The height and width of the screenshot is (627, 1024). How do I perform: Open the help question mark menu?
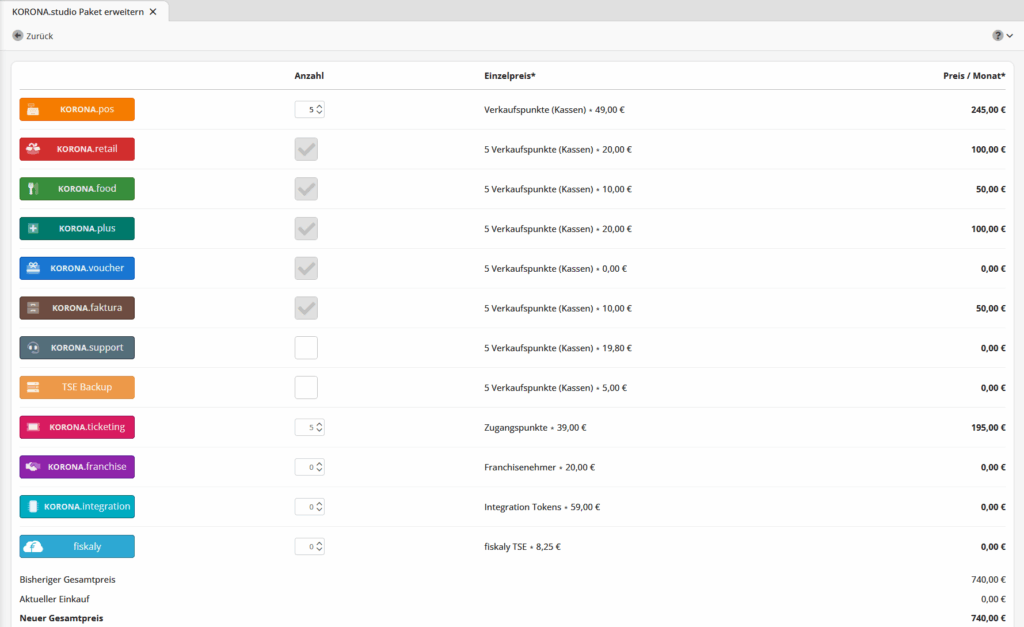click(x=1002, y=36)
